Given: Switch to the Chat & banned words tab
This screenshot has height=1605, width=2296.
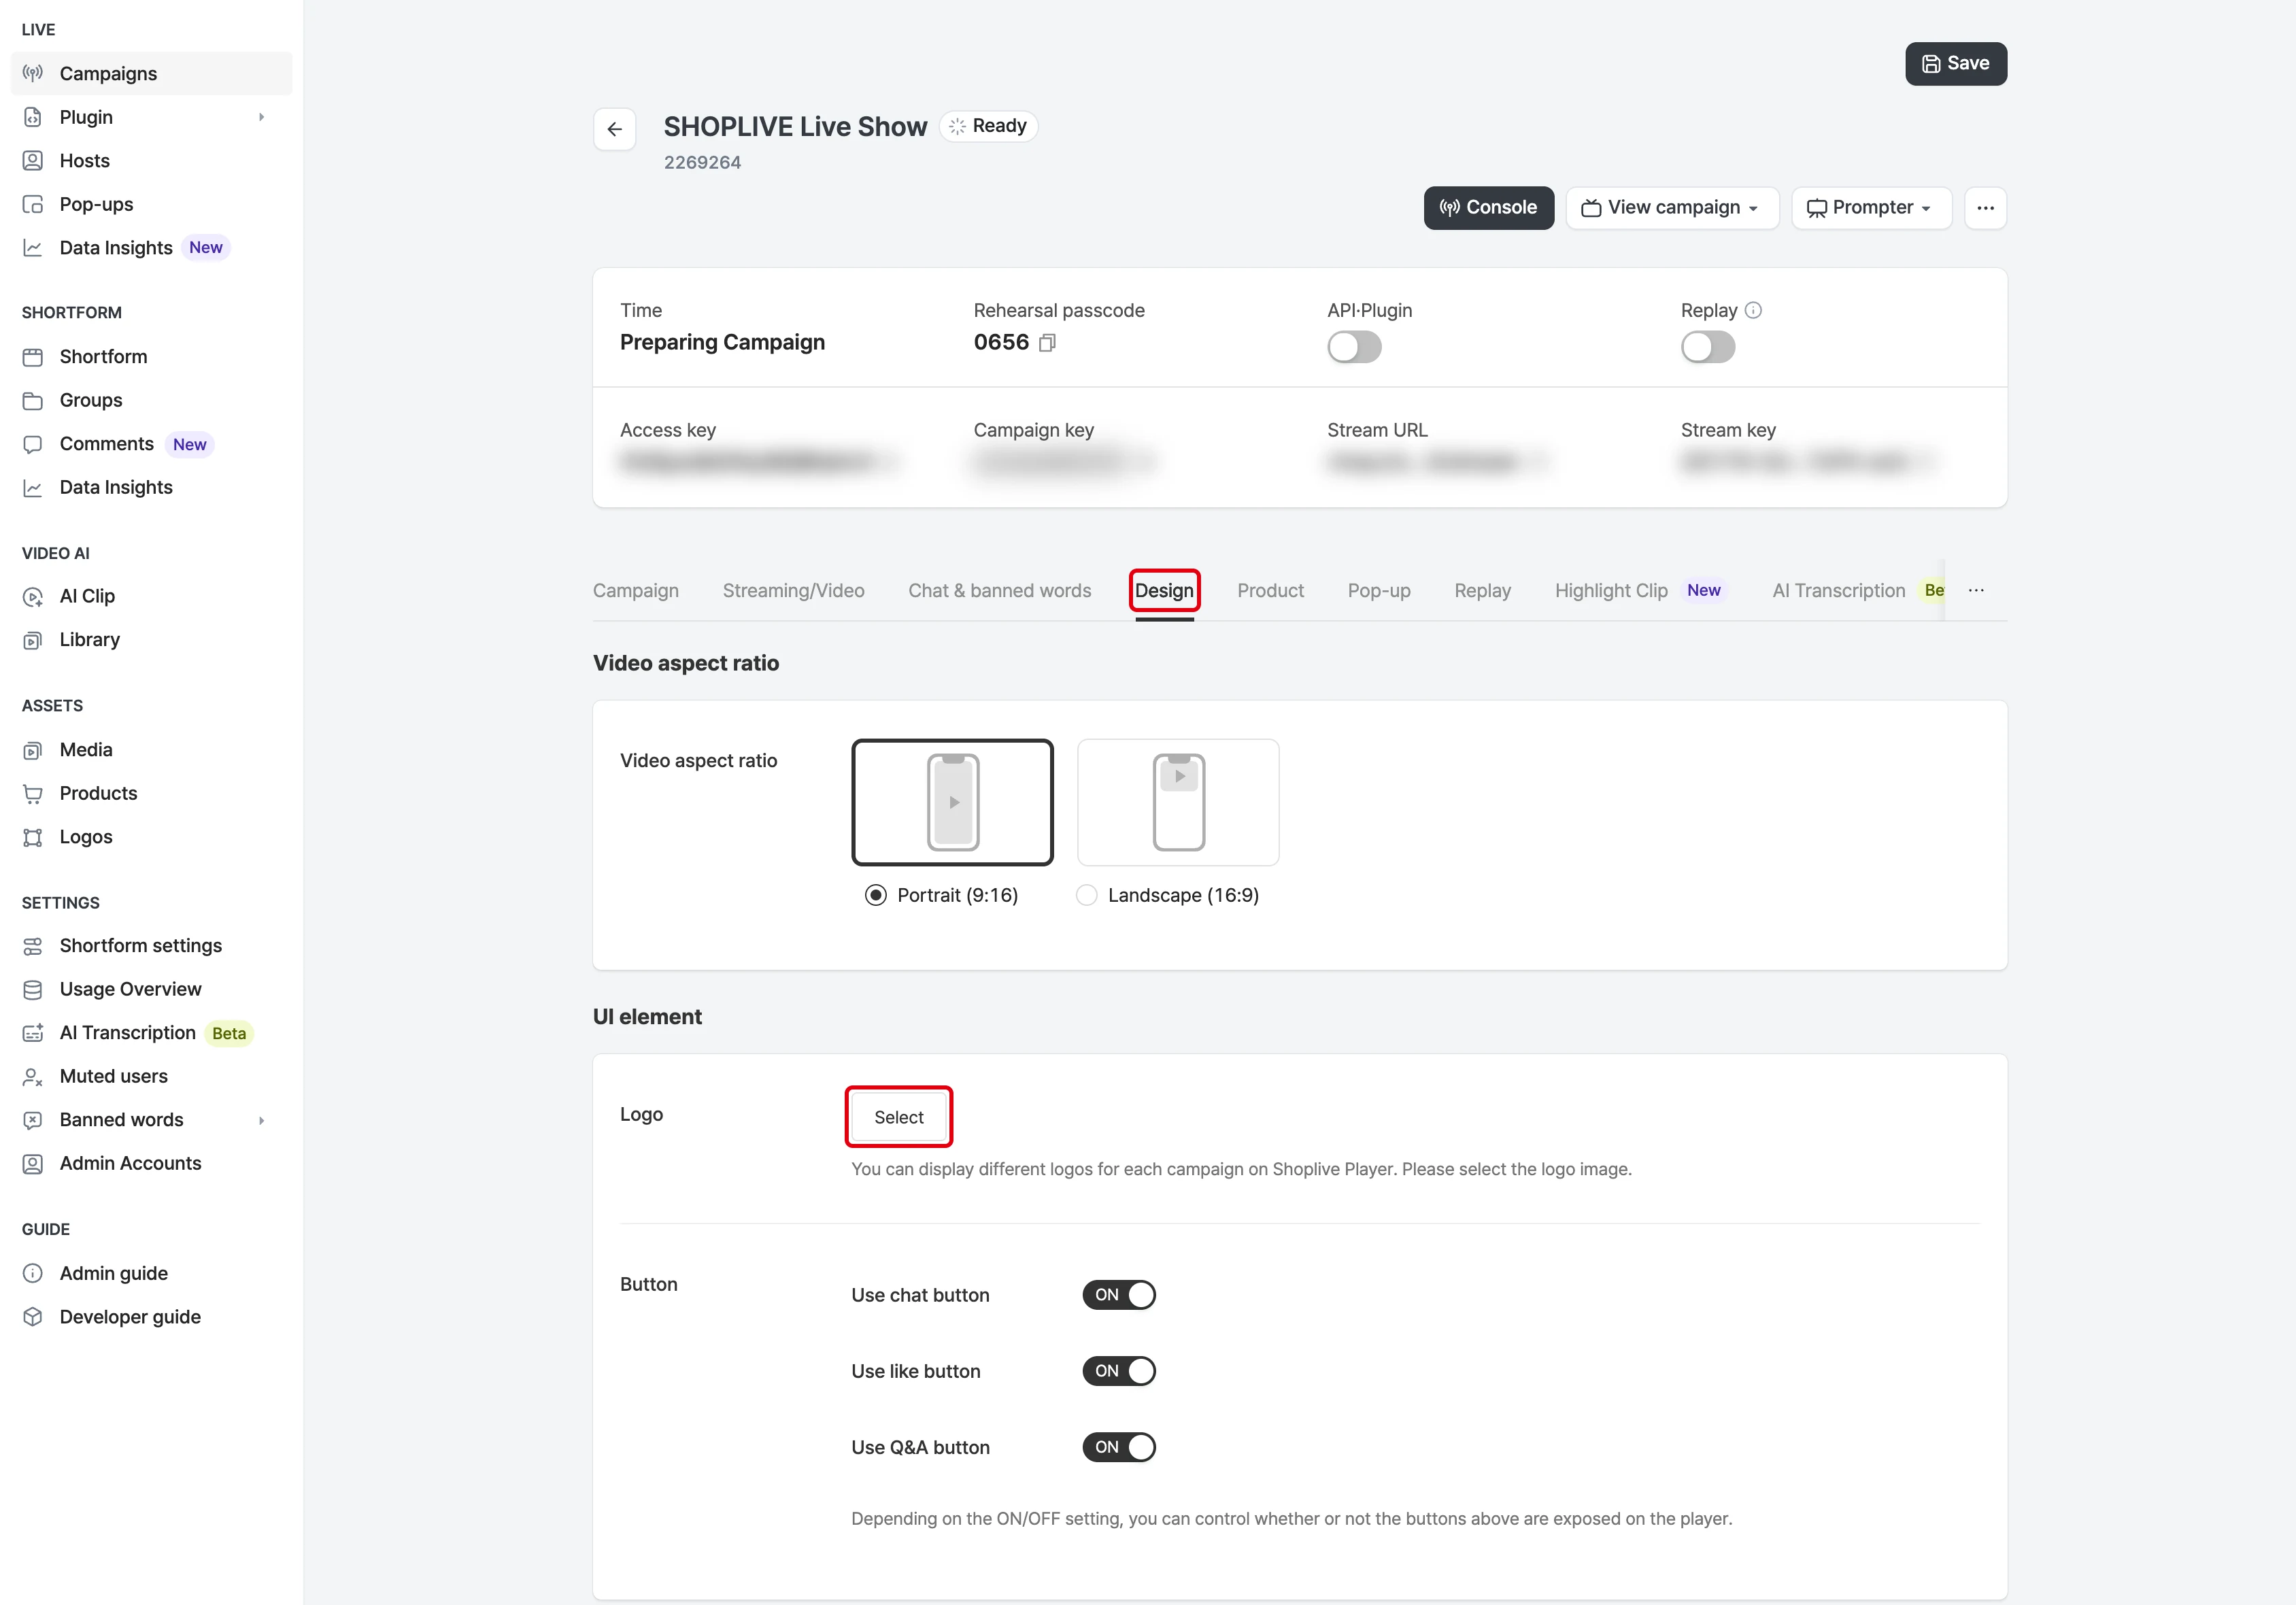Looking at the screenshot, I should (999, 591).
